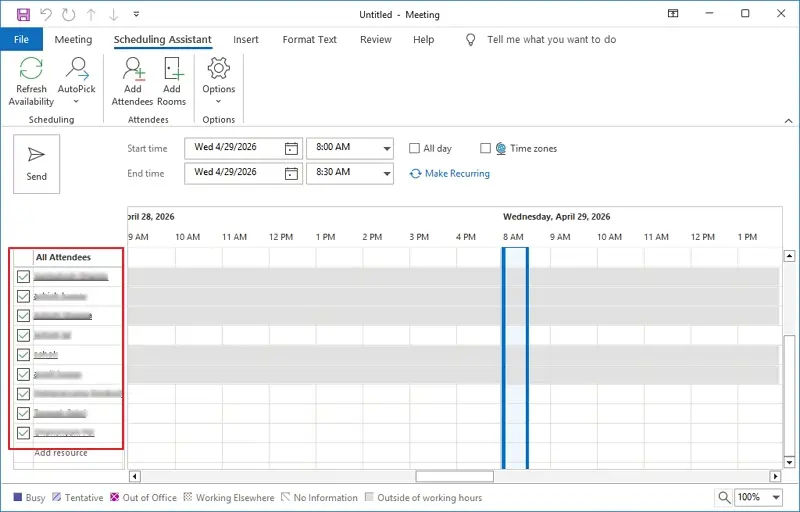Select the Scheduling Assistant tab
This screenshot has height=512, width=800.
[x=163, y=40]
